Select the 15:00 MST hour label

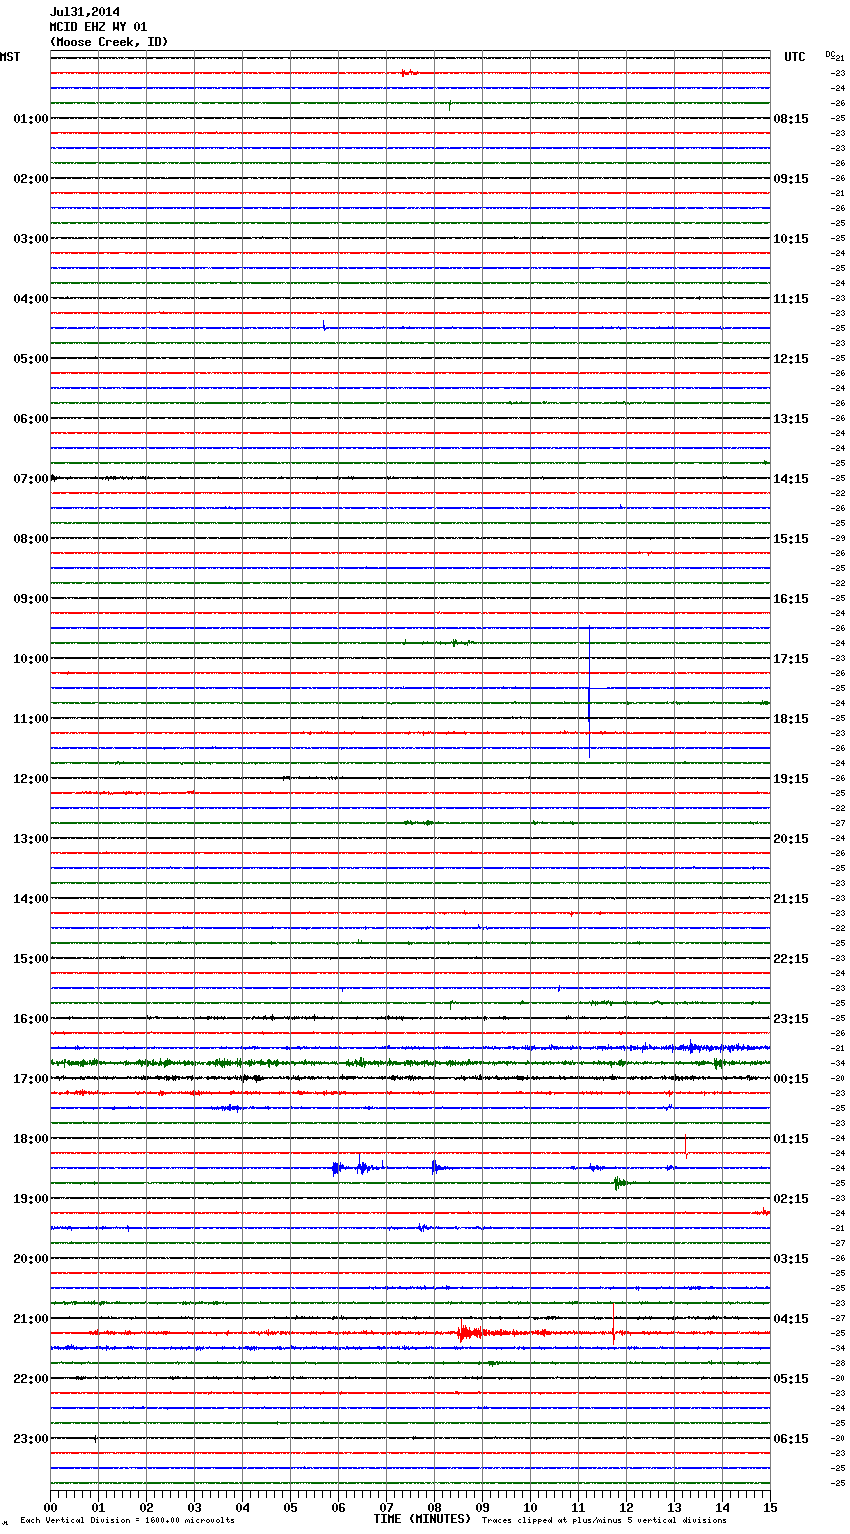tap(31, 959)
